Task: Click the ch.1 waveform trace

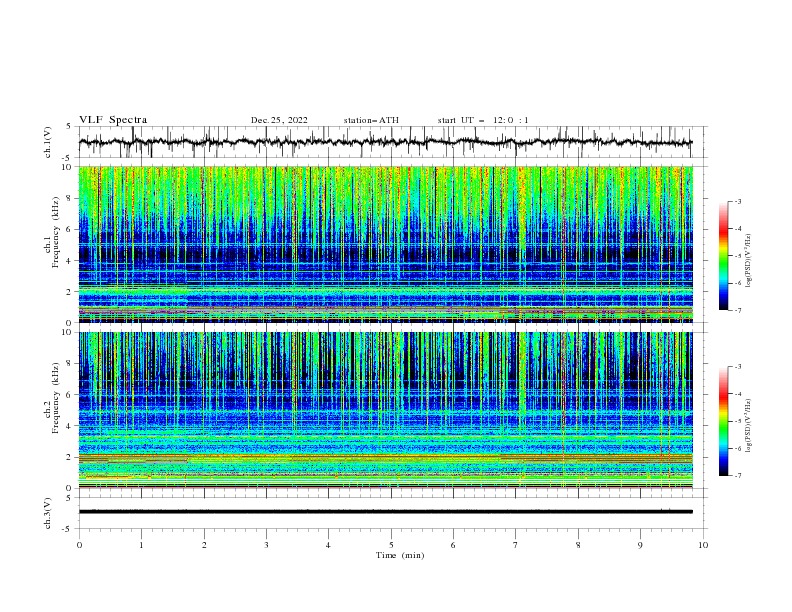Action: tap(385, 142)
